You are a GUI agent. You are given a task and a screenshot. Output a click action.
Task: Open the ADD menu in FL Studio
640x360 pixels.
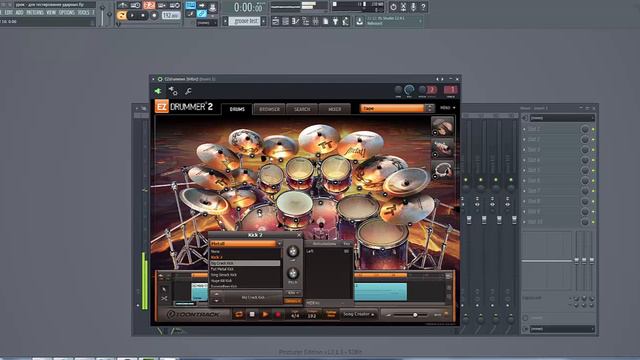[x=19, y=13]
